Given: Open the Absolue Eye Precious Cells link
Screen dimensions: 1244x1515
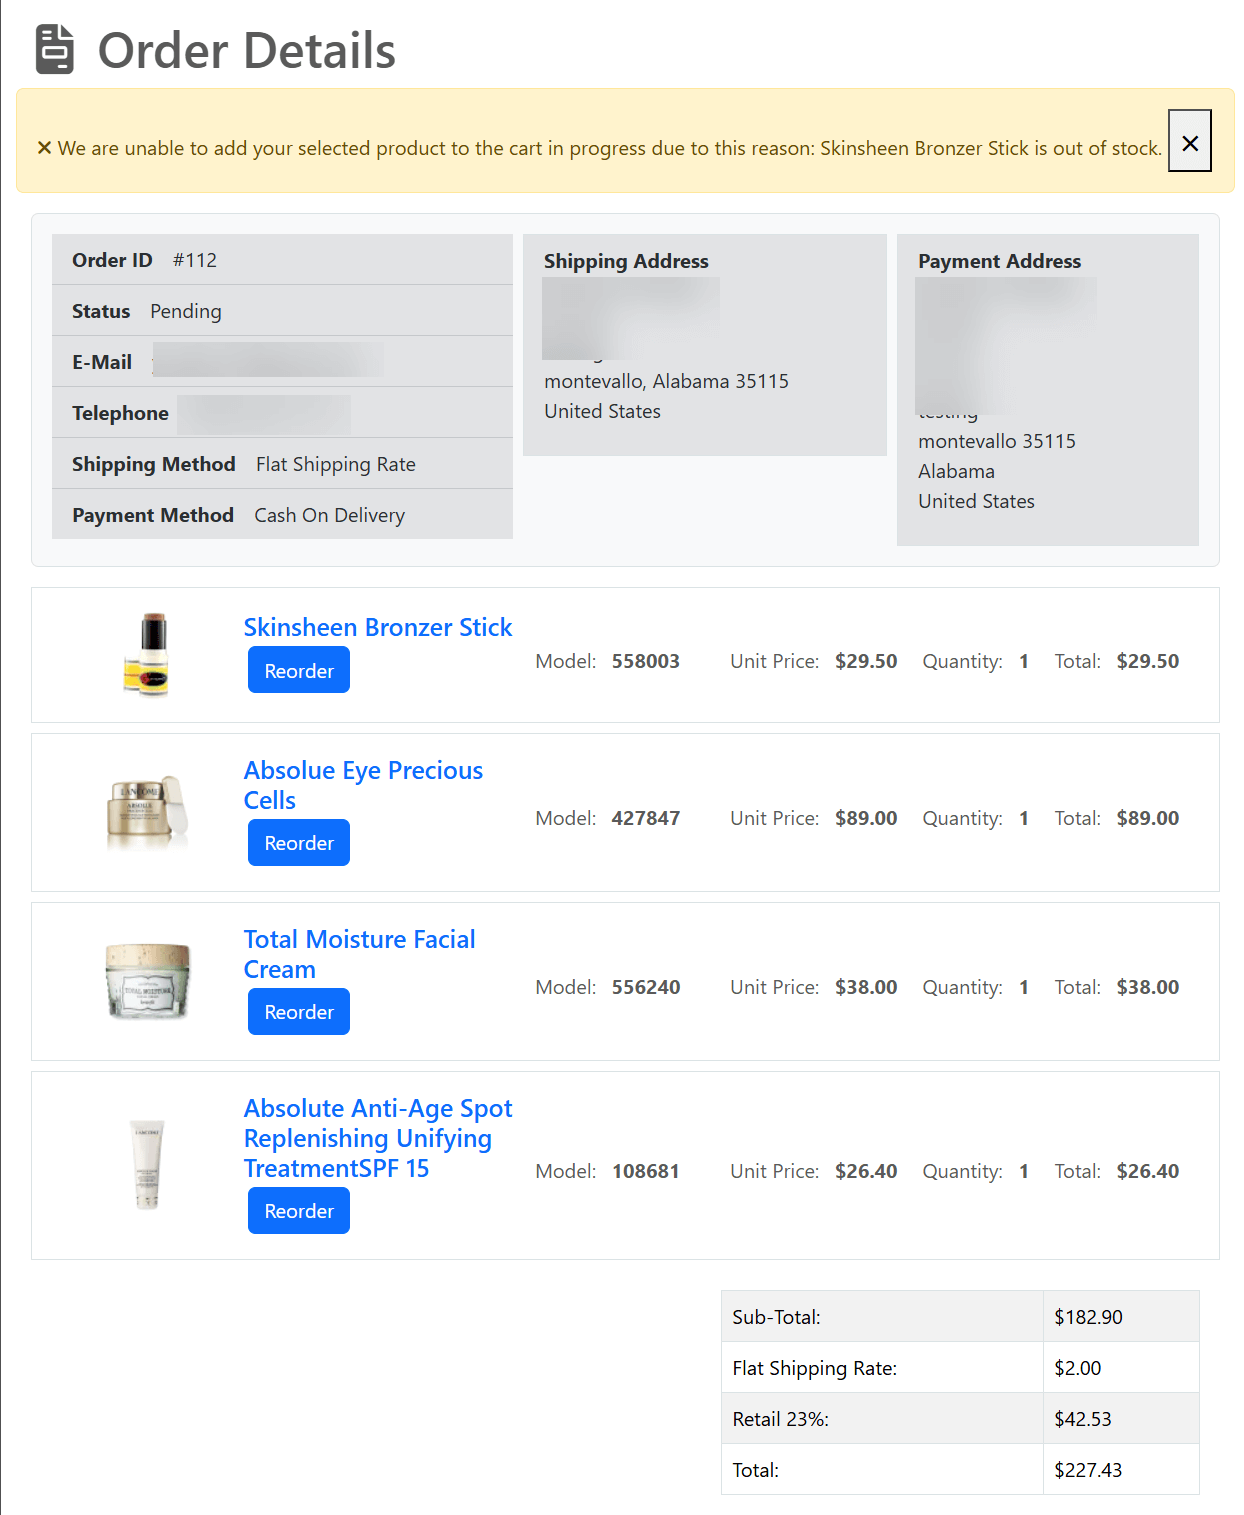Looking at the screenshot, I should click(363, 785).
